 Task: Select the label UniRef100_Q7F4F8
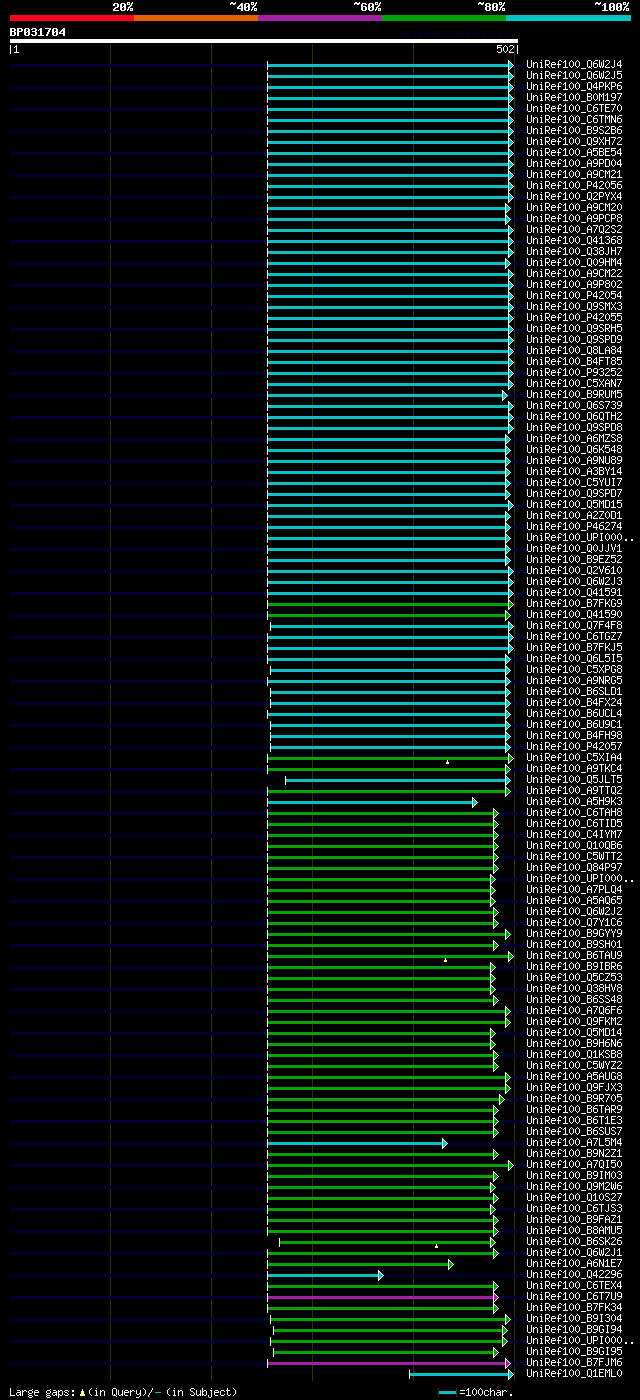(x=574, y=625)
